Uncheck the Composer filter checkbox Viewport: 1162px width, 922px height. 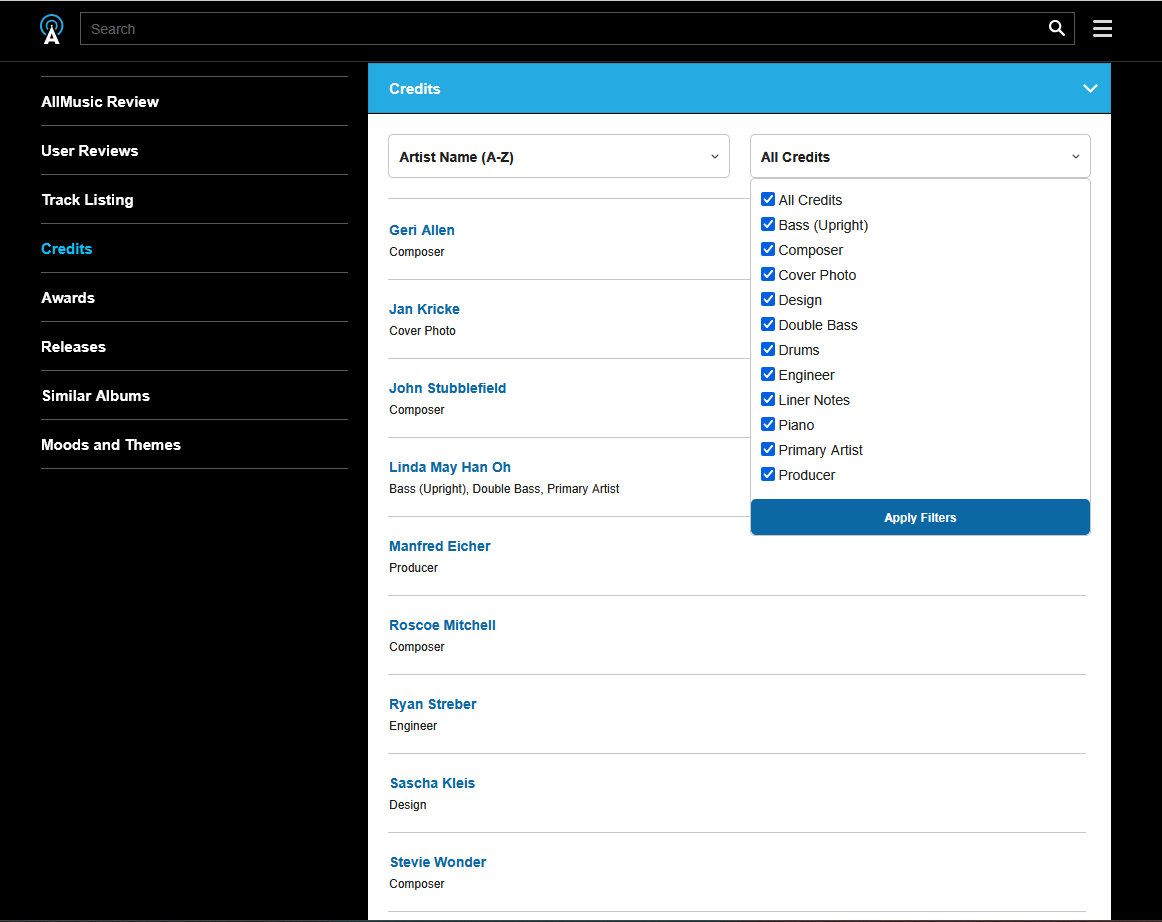pyautogui.click(x=768, y=250)
